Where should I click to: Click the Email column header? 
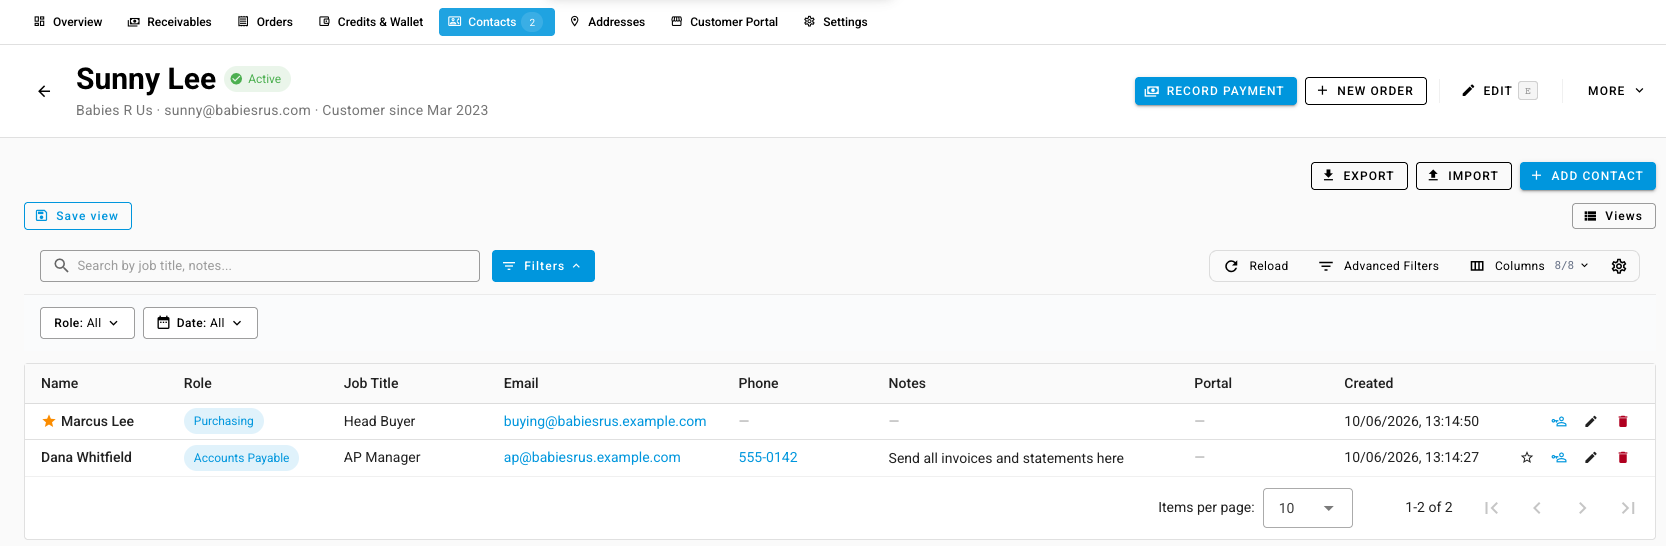pyautogui.click(x=521, y=384)
